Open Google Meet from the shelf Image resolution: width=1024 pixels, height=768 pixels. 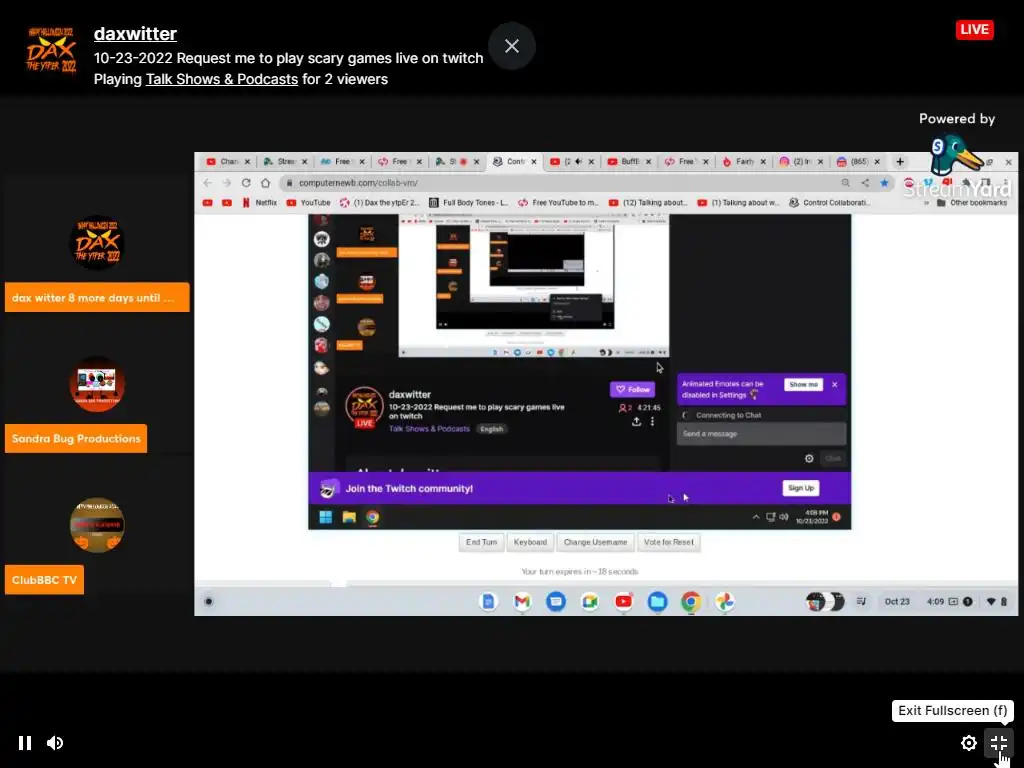tap(590, 601)
